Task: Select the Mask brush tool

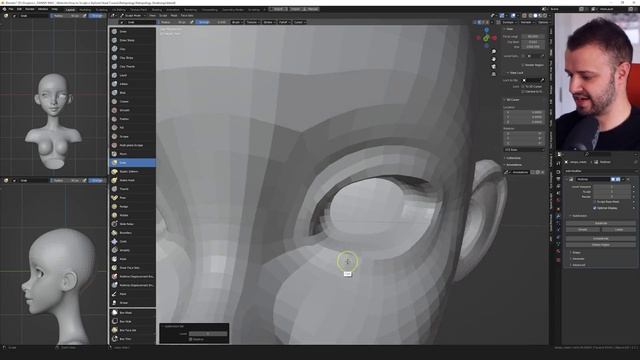Action: tap(132, 259)
